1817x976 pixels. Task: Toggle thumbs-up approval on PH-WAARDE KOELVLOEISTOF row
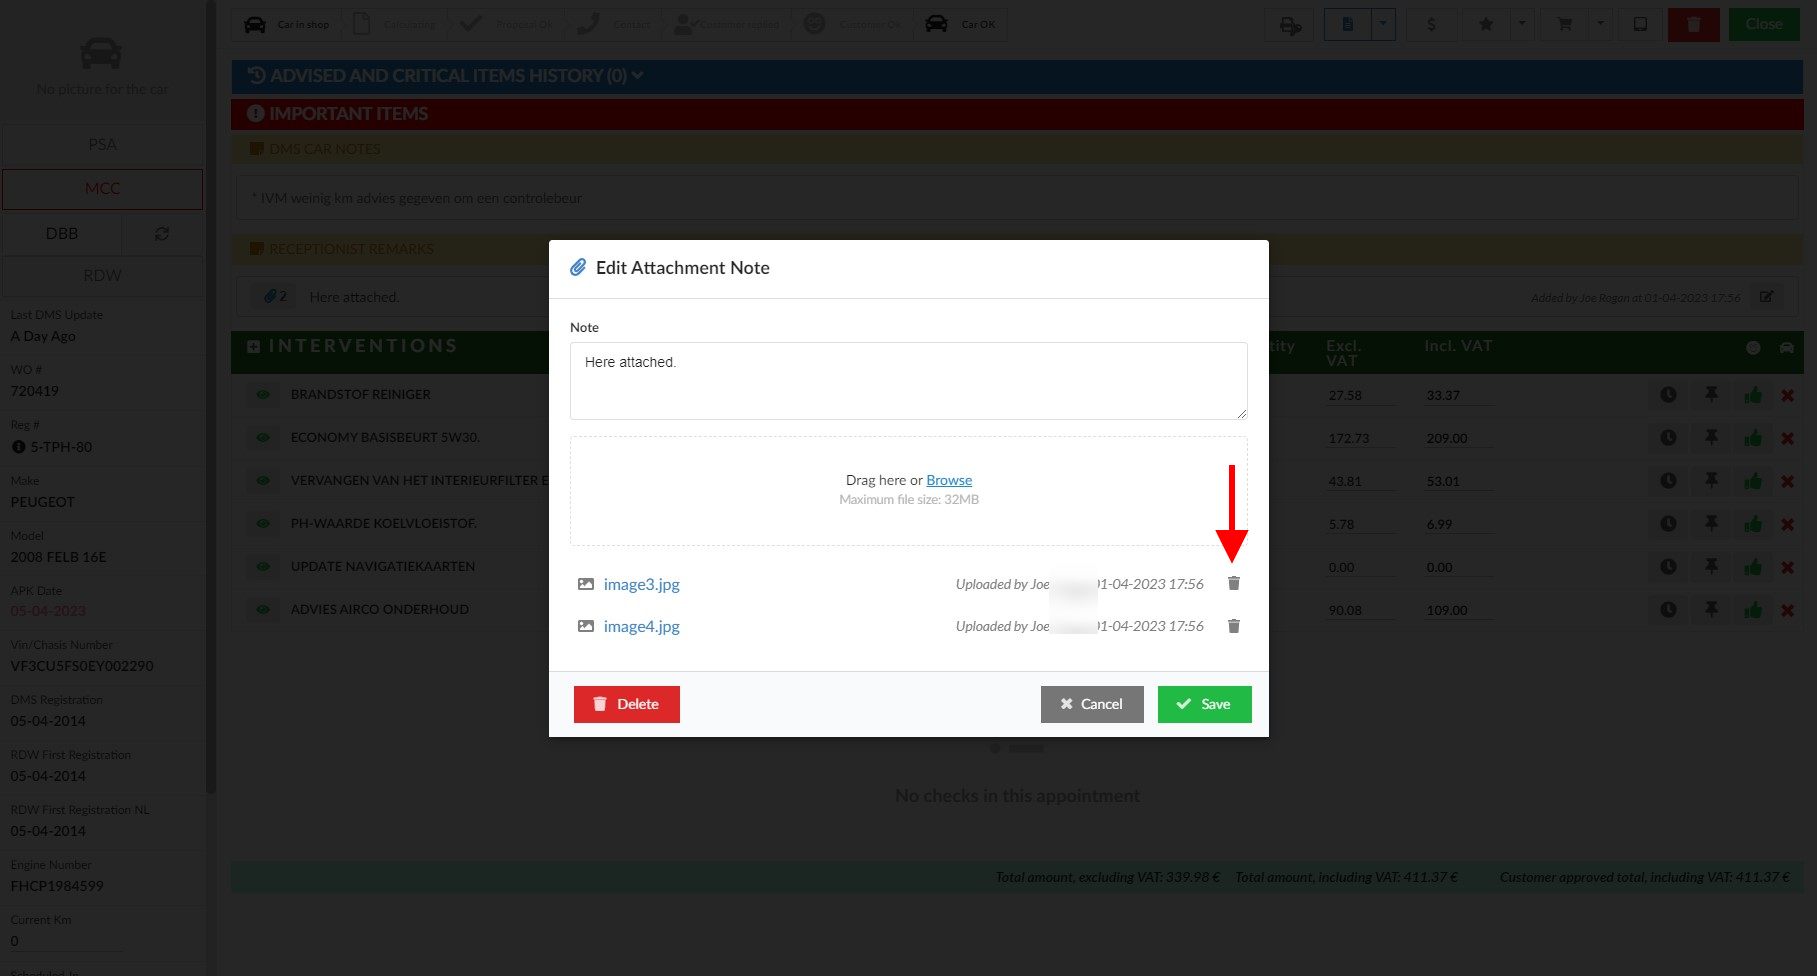tap(1752, 524)
